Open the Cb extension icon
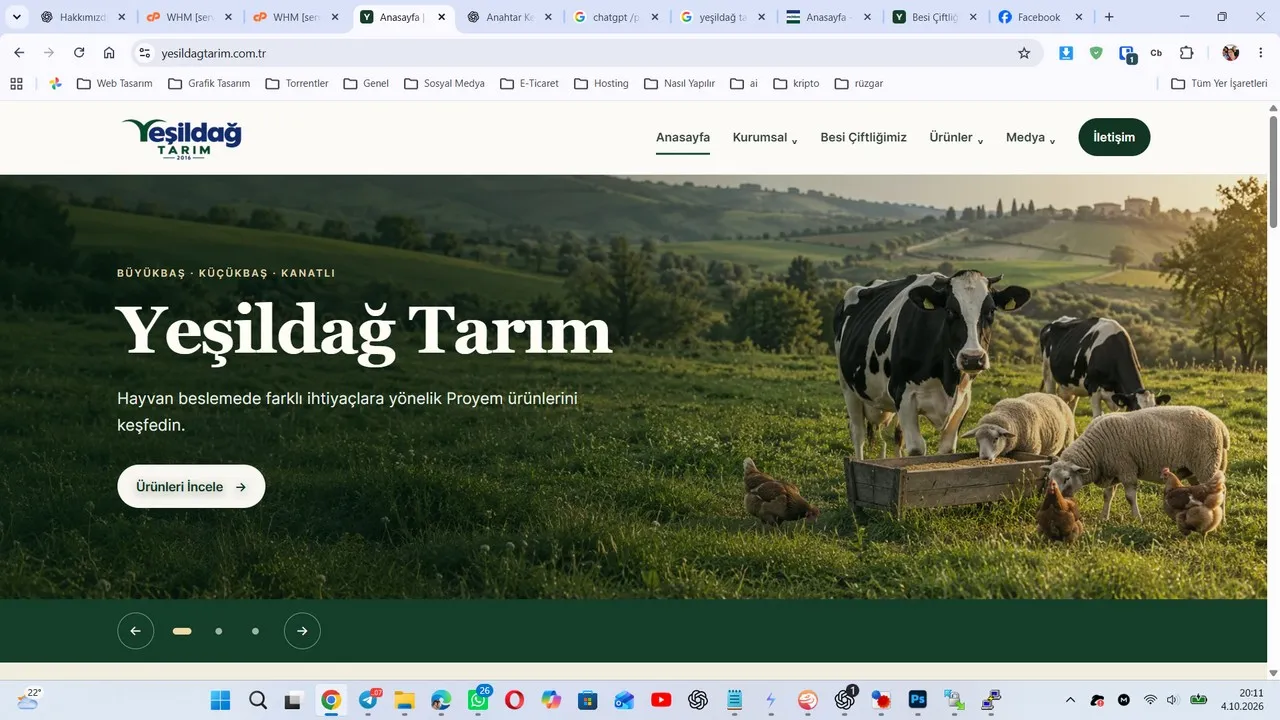This screenshot has height=720, width=1280. [x=1156, y=53]
